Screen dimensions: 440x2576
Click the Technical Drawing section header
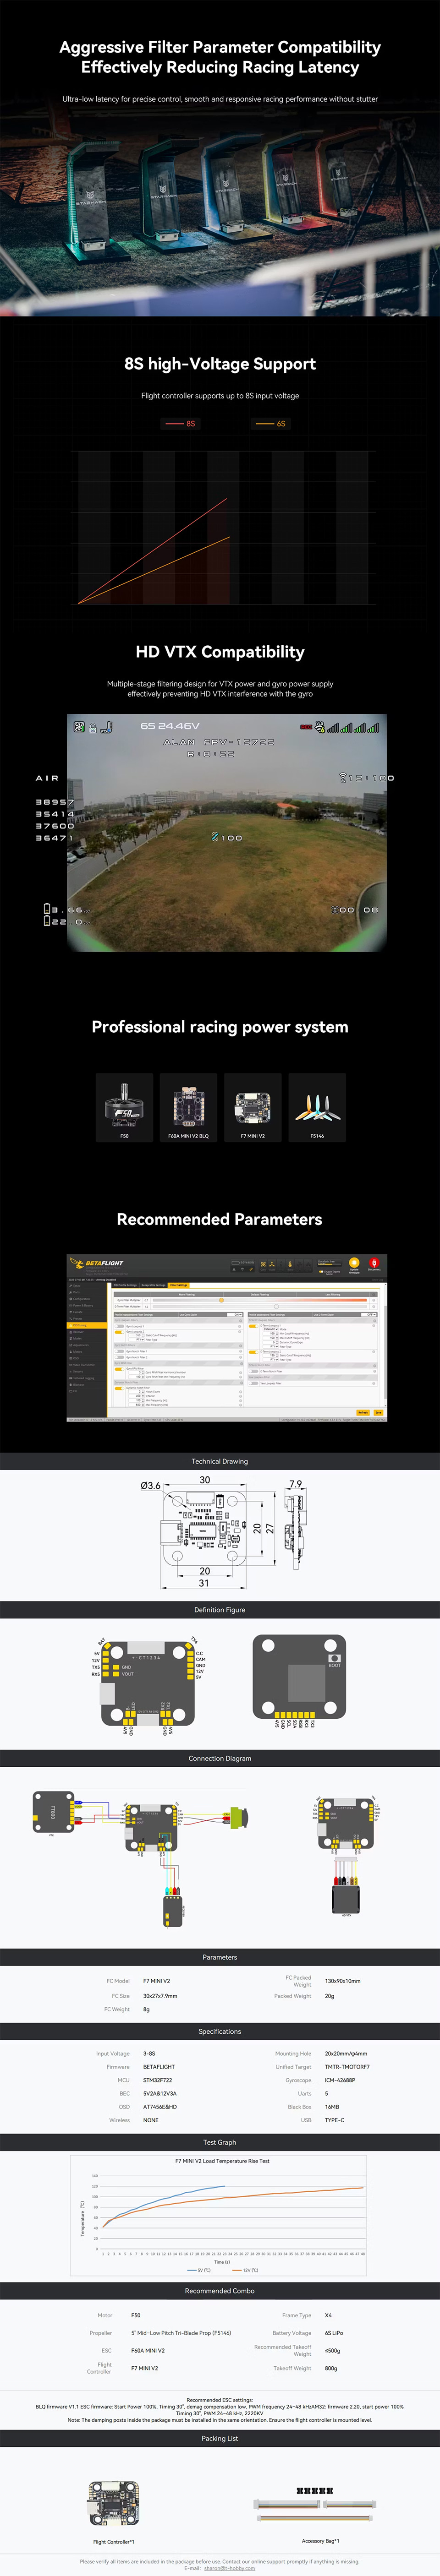[x=220, y=1461]
